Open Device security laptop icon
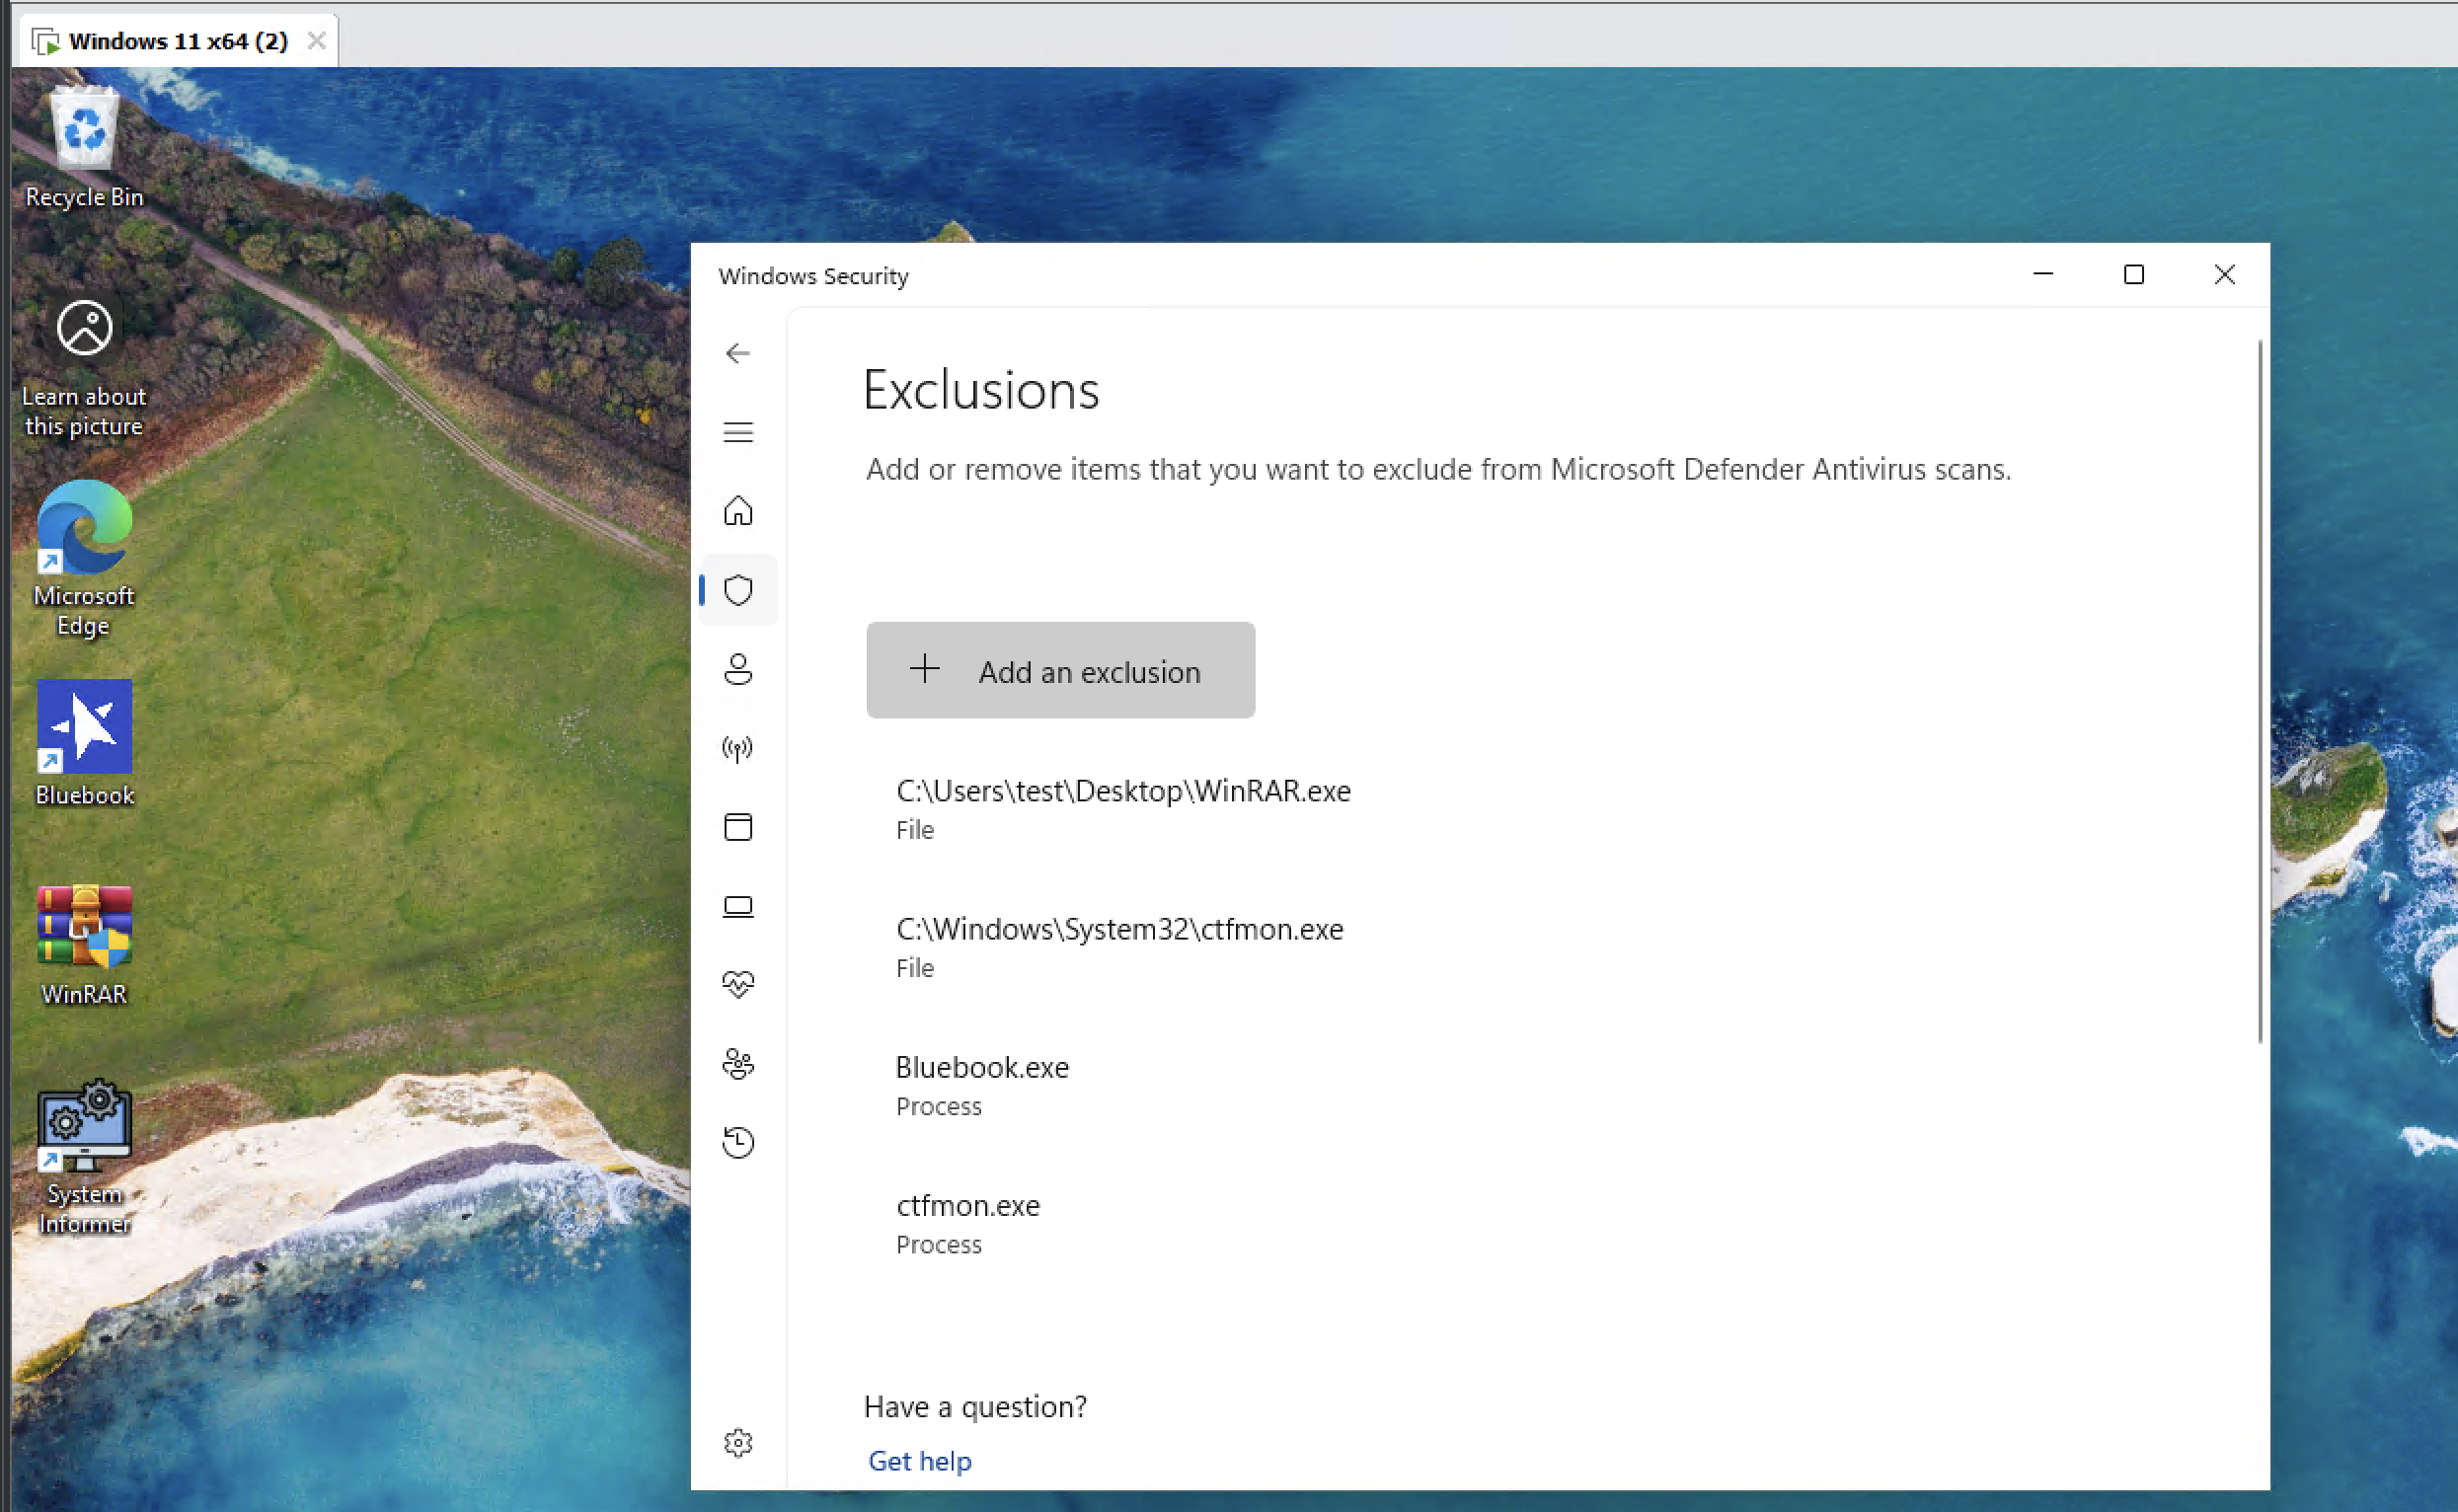2458x1512 pixels. (x=738, y=906)
